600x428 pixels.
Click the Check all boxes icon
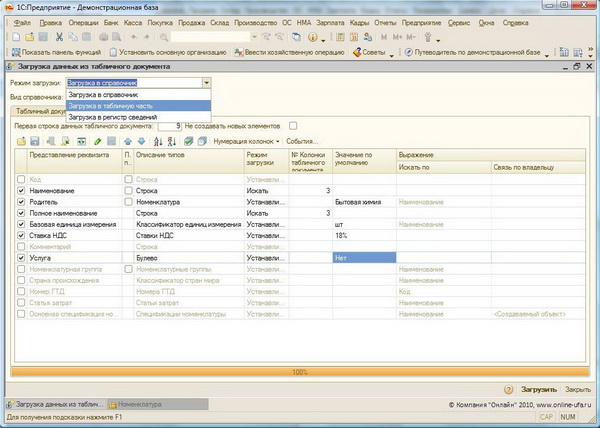click(x=188, y=141)
